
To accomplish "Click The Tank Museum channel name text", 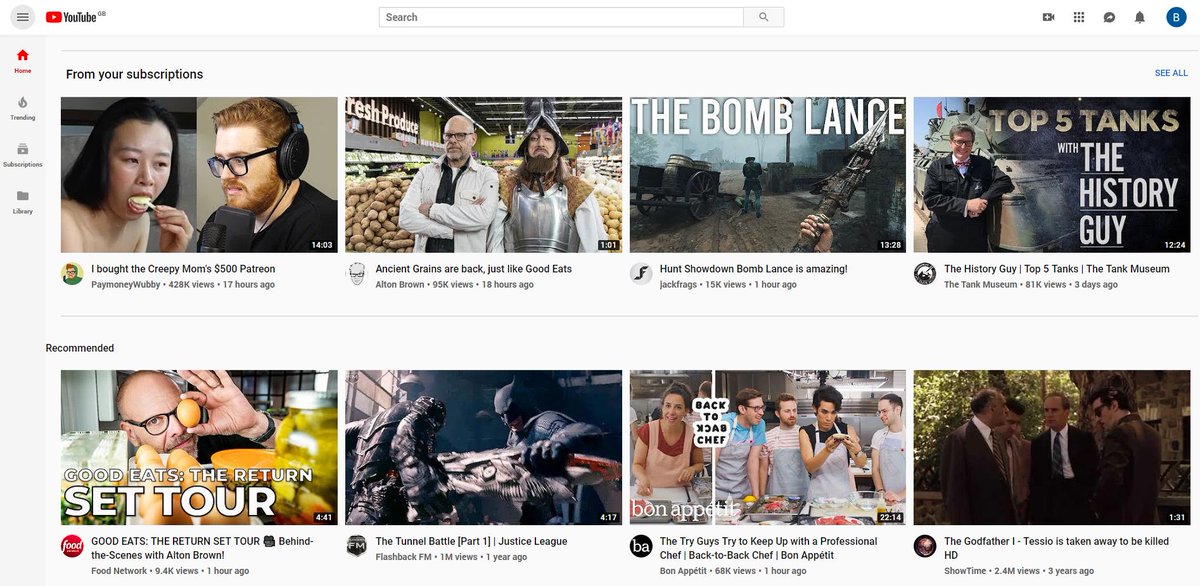I will tap(981, 285).
